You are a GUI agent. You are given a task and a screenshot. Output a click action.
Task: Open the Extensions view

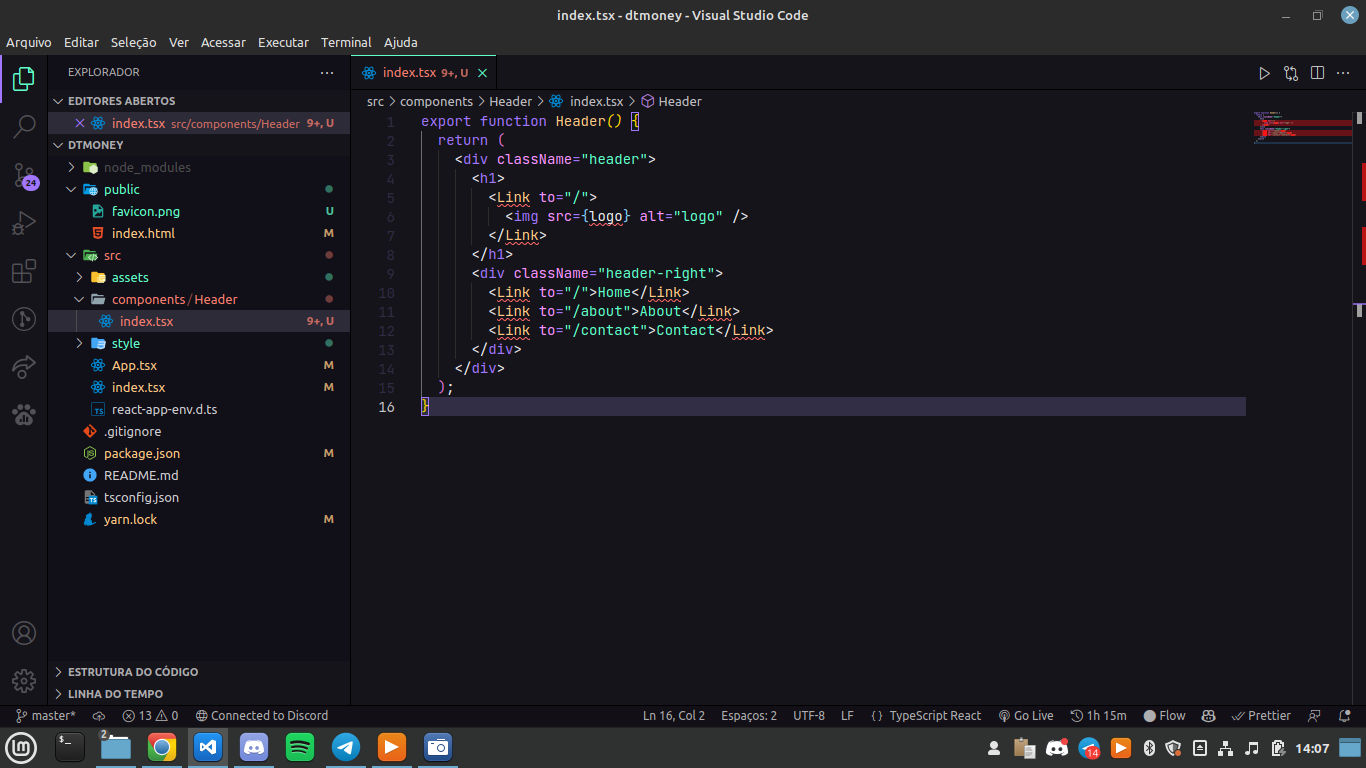[x=24, y=272]
